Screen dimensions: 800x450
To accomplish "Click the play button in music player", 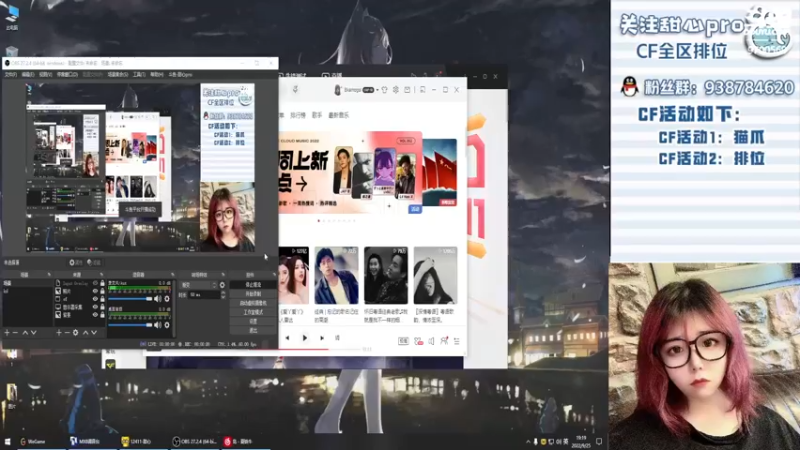I will (x=305, y=338).
